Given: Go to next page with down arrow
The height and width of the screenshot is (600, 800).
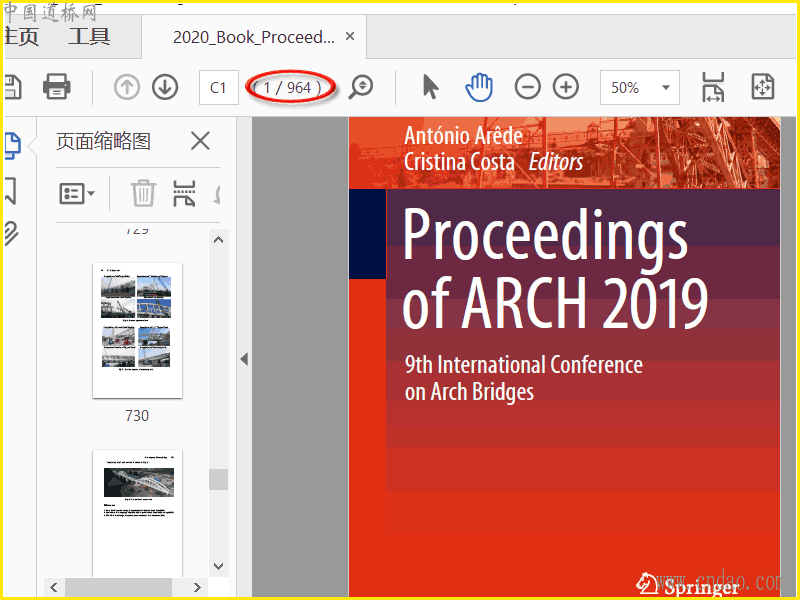Looking at the screenshot, I should point(165,87).
